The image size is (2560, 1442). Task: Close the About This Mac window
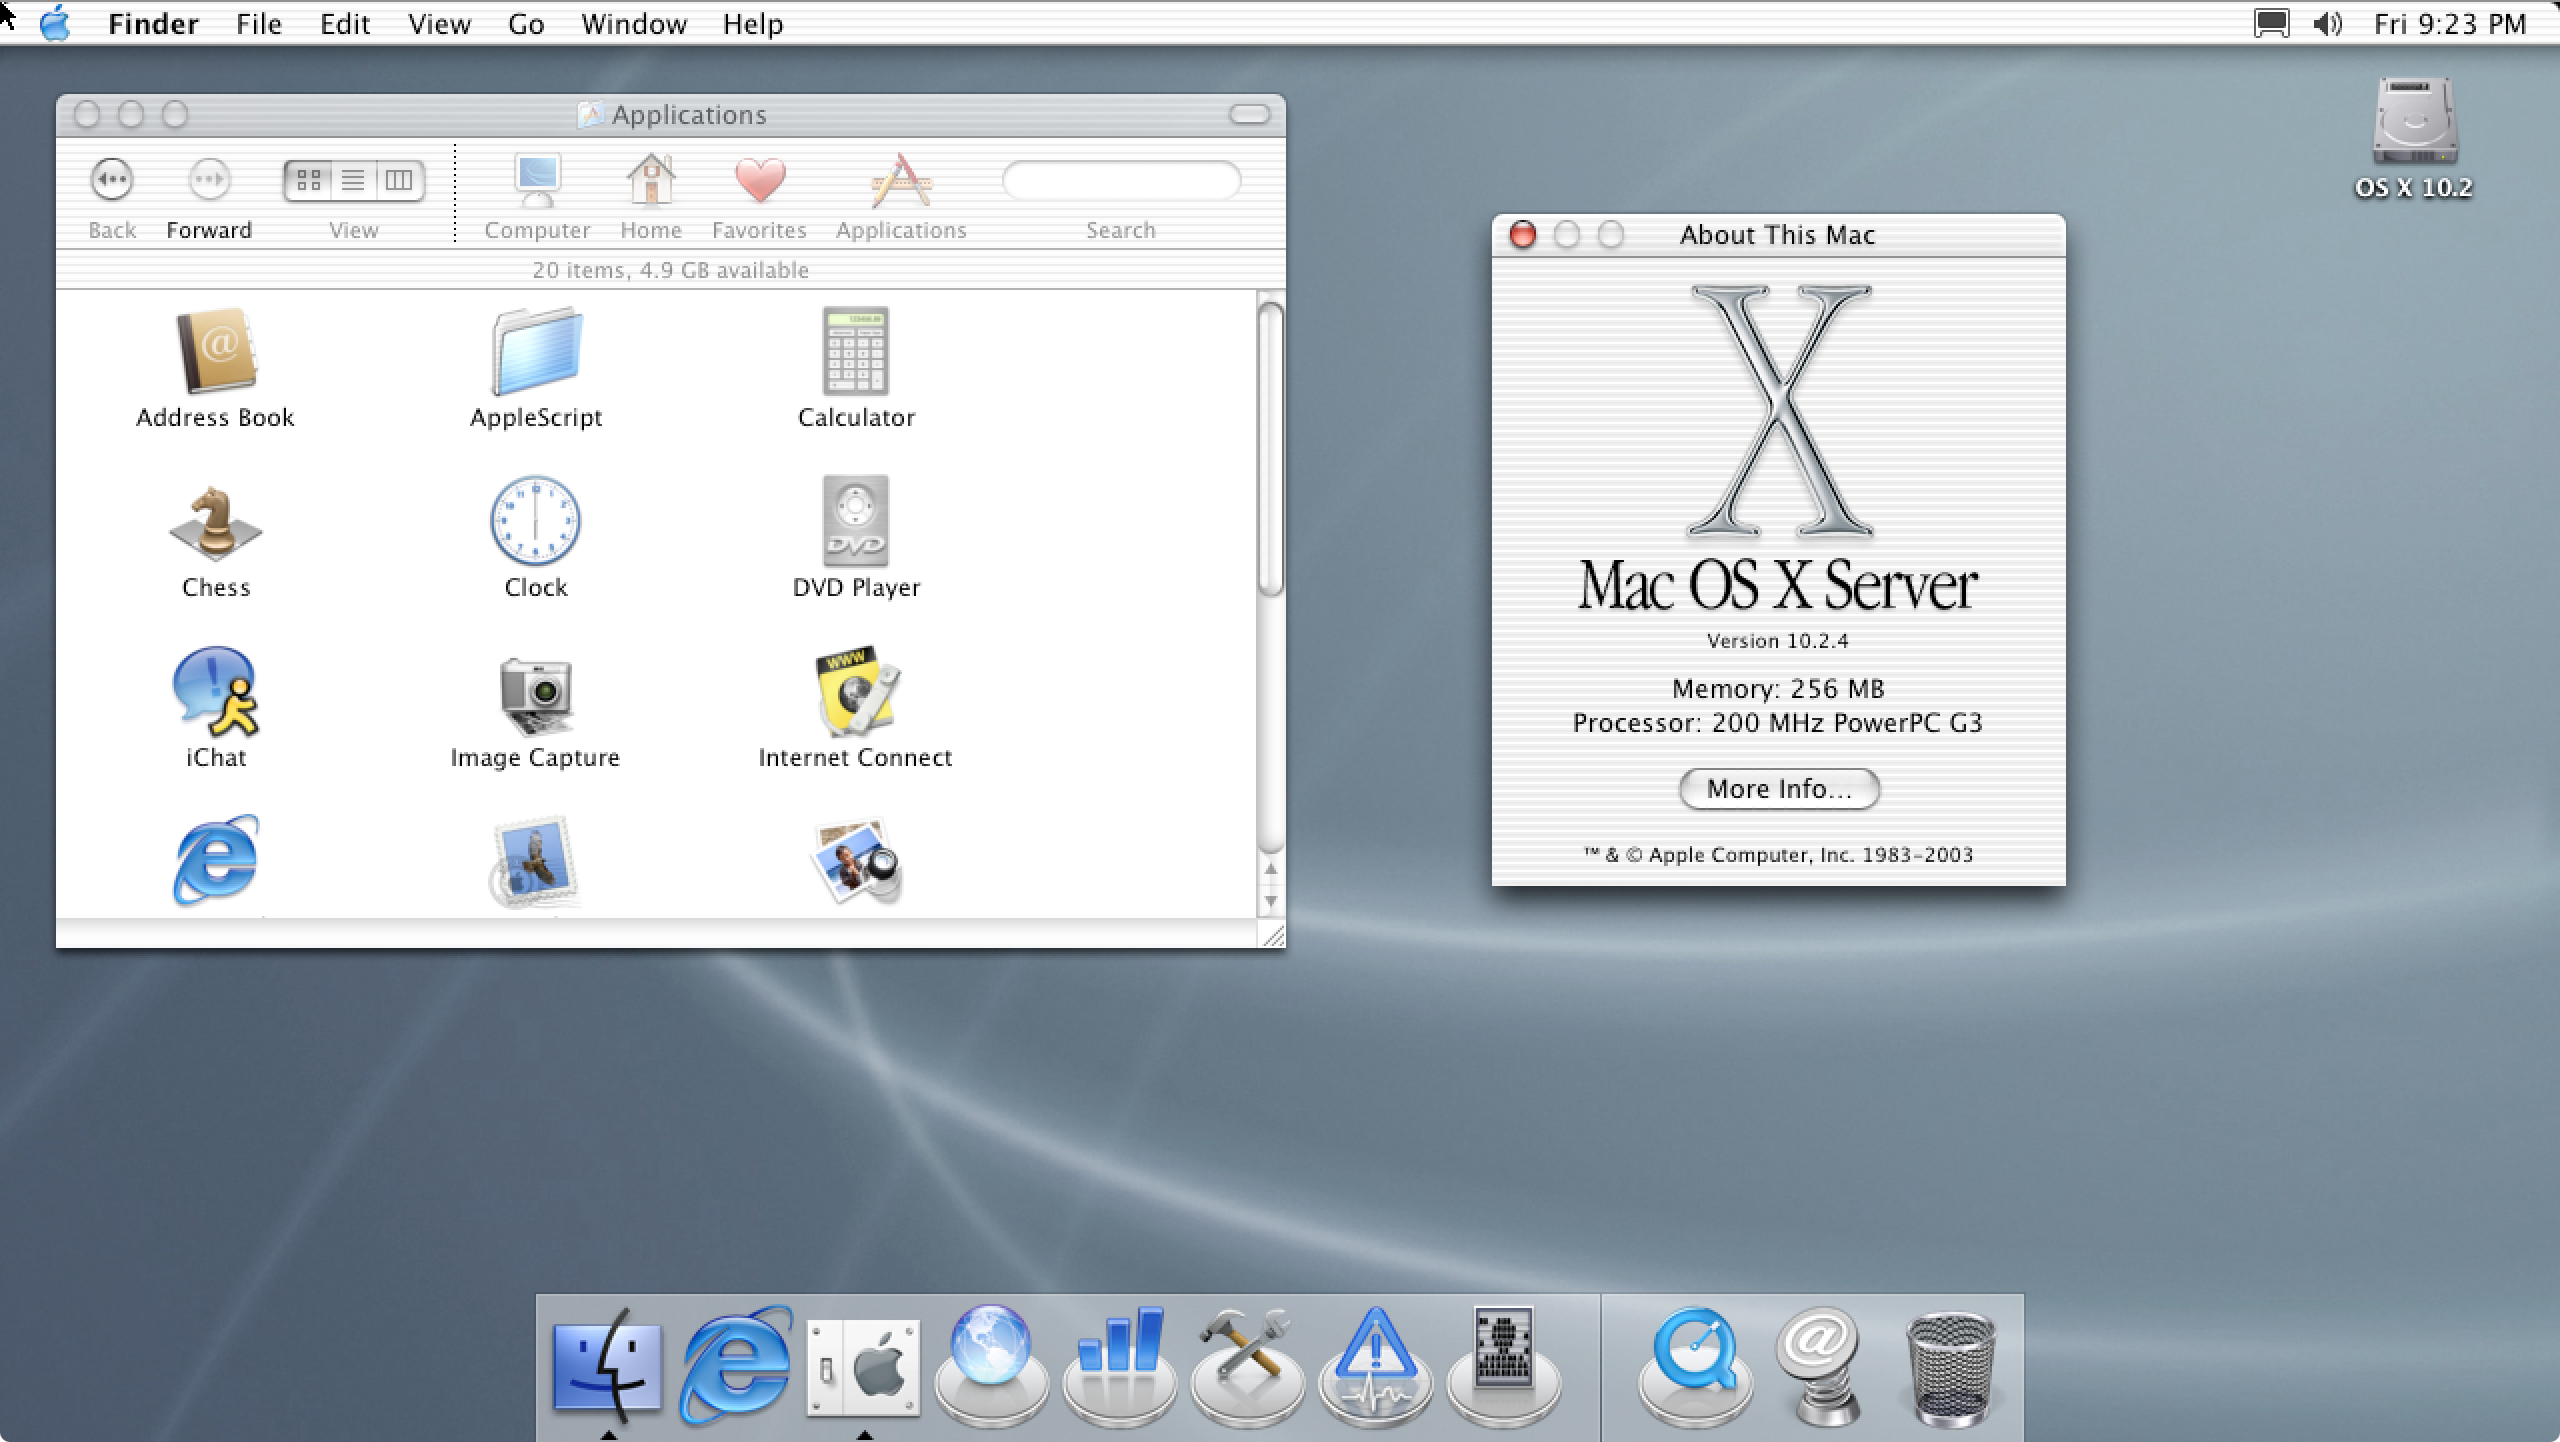pyautogui.click(x=1523, y=235)
